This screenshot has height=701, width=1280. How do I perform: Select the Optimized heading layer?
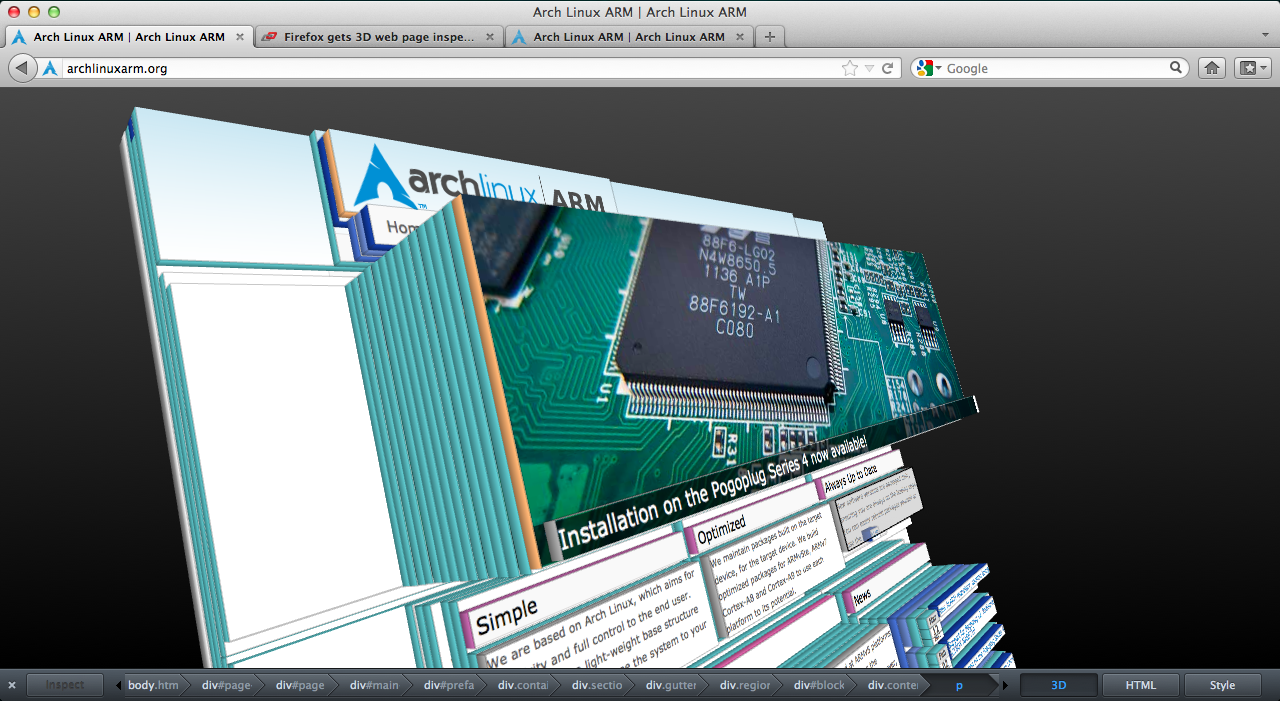coord(721,529)
